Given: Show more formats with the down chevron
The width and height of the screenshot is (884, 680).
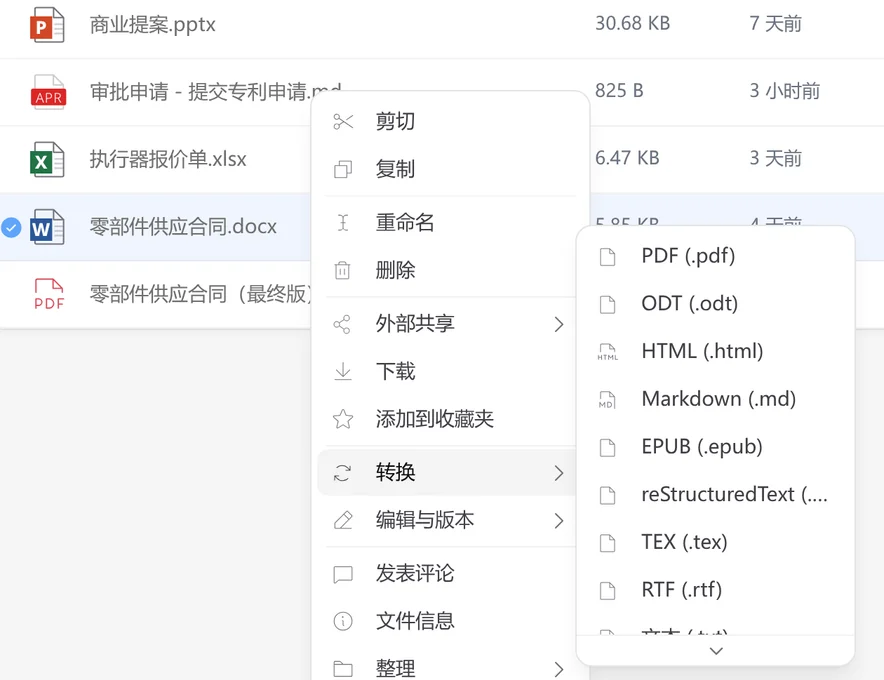Looking at the screenshot, I should (716, 651).
